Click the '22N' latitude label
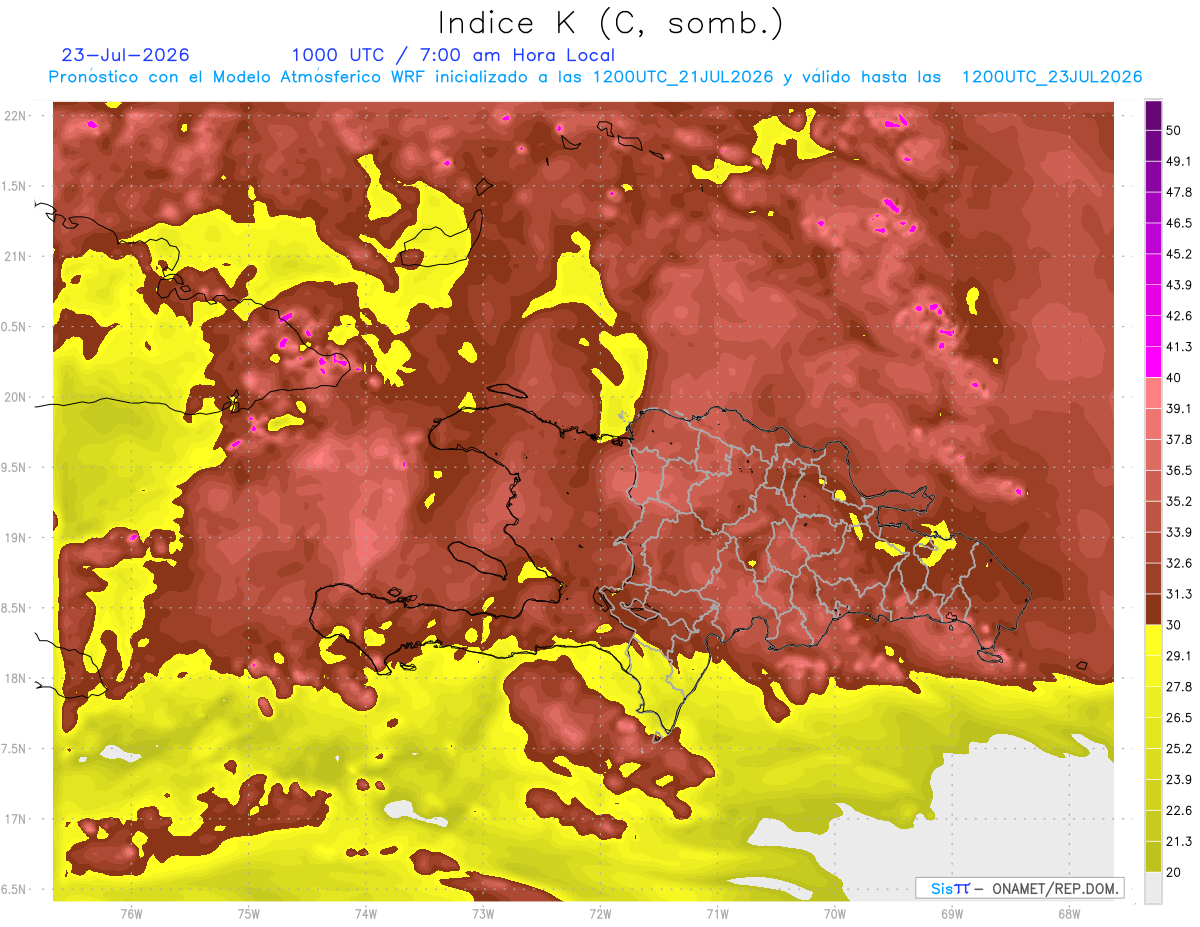This screenshot has width=1200, height=927. (x=14, y=116)
